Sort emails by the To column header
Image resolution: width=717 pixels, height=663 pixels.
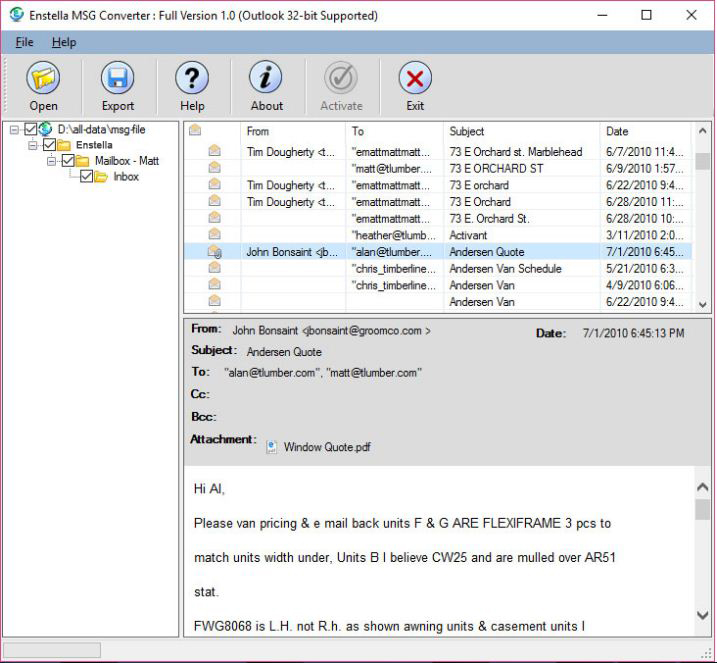coord(394,131)
